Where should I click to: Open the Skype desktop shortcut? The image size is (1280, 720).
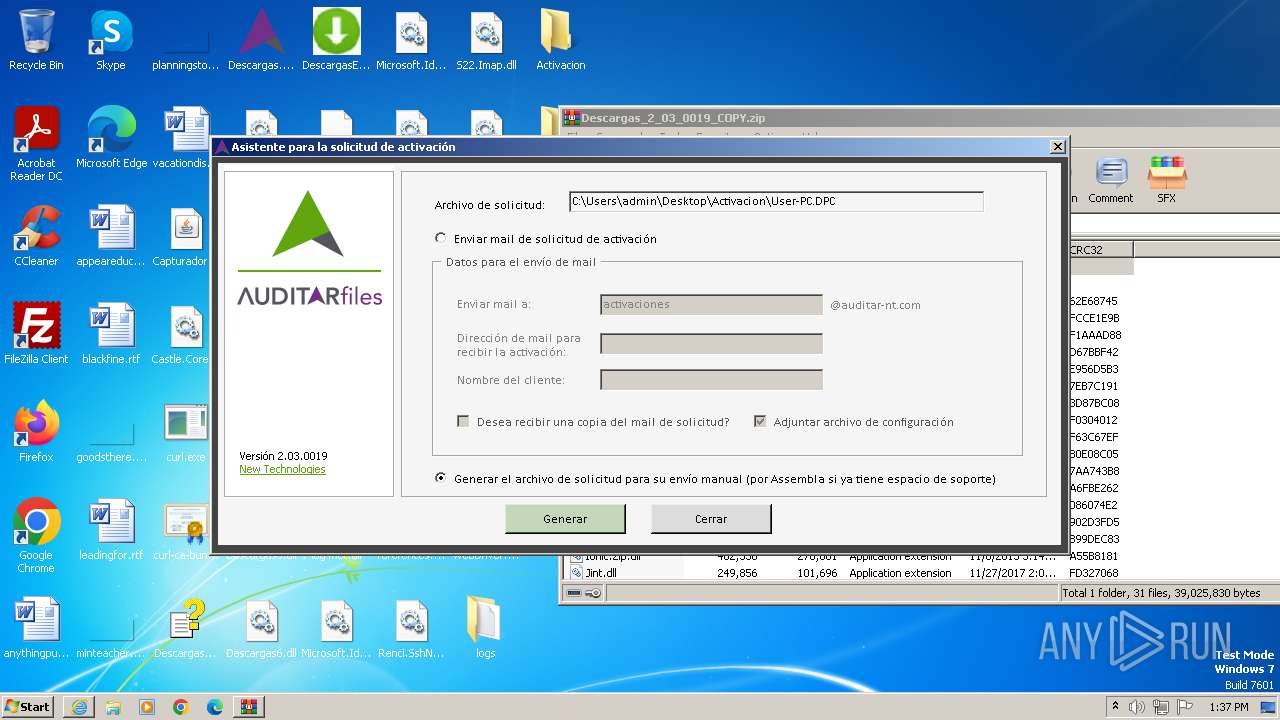tap(110, 40)
